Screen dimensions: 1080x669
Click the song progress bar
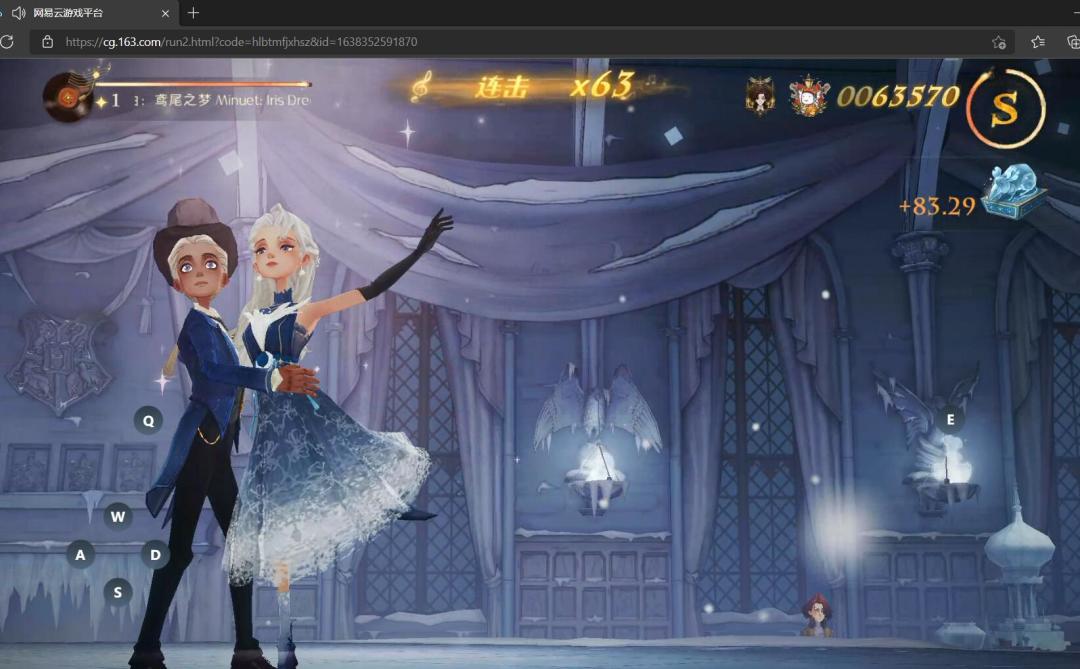tap(202, 84)
